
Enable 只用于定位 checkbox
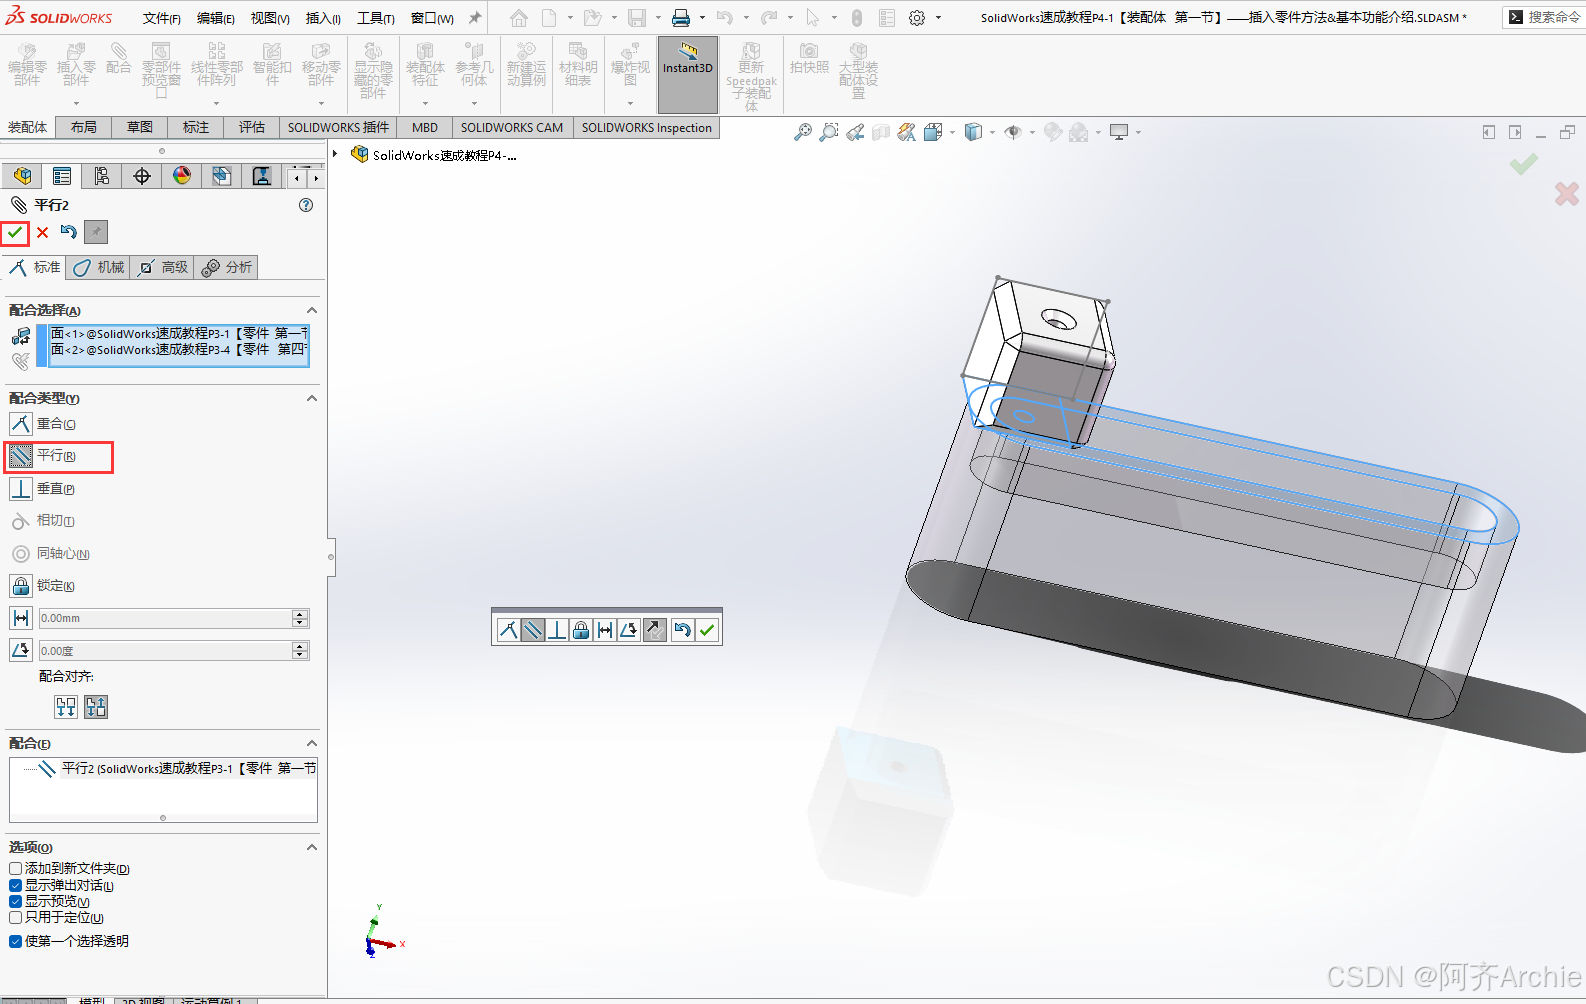pyautogui.click(x=15, y=917)
